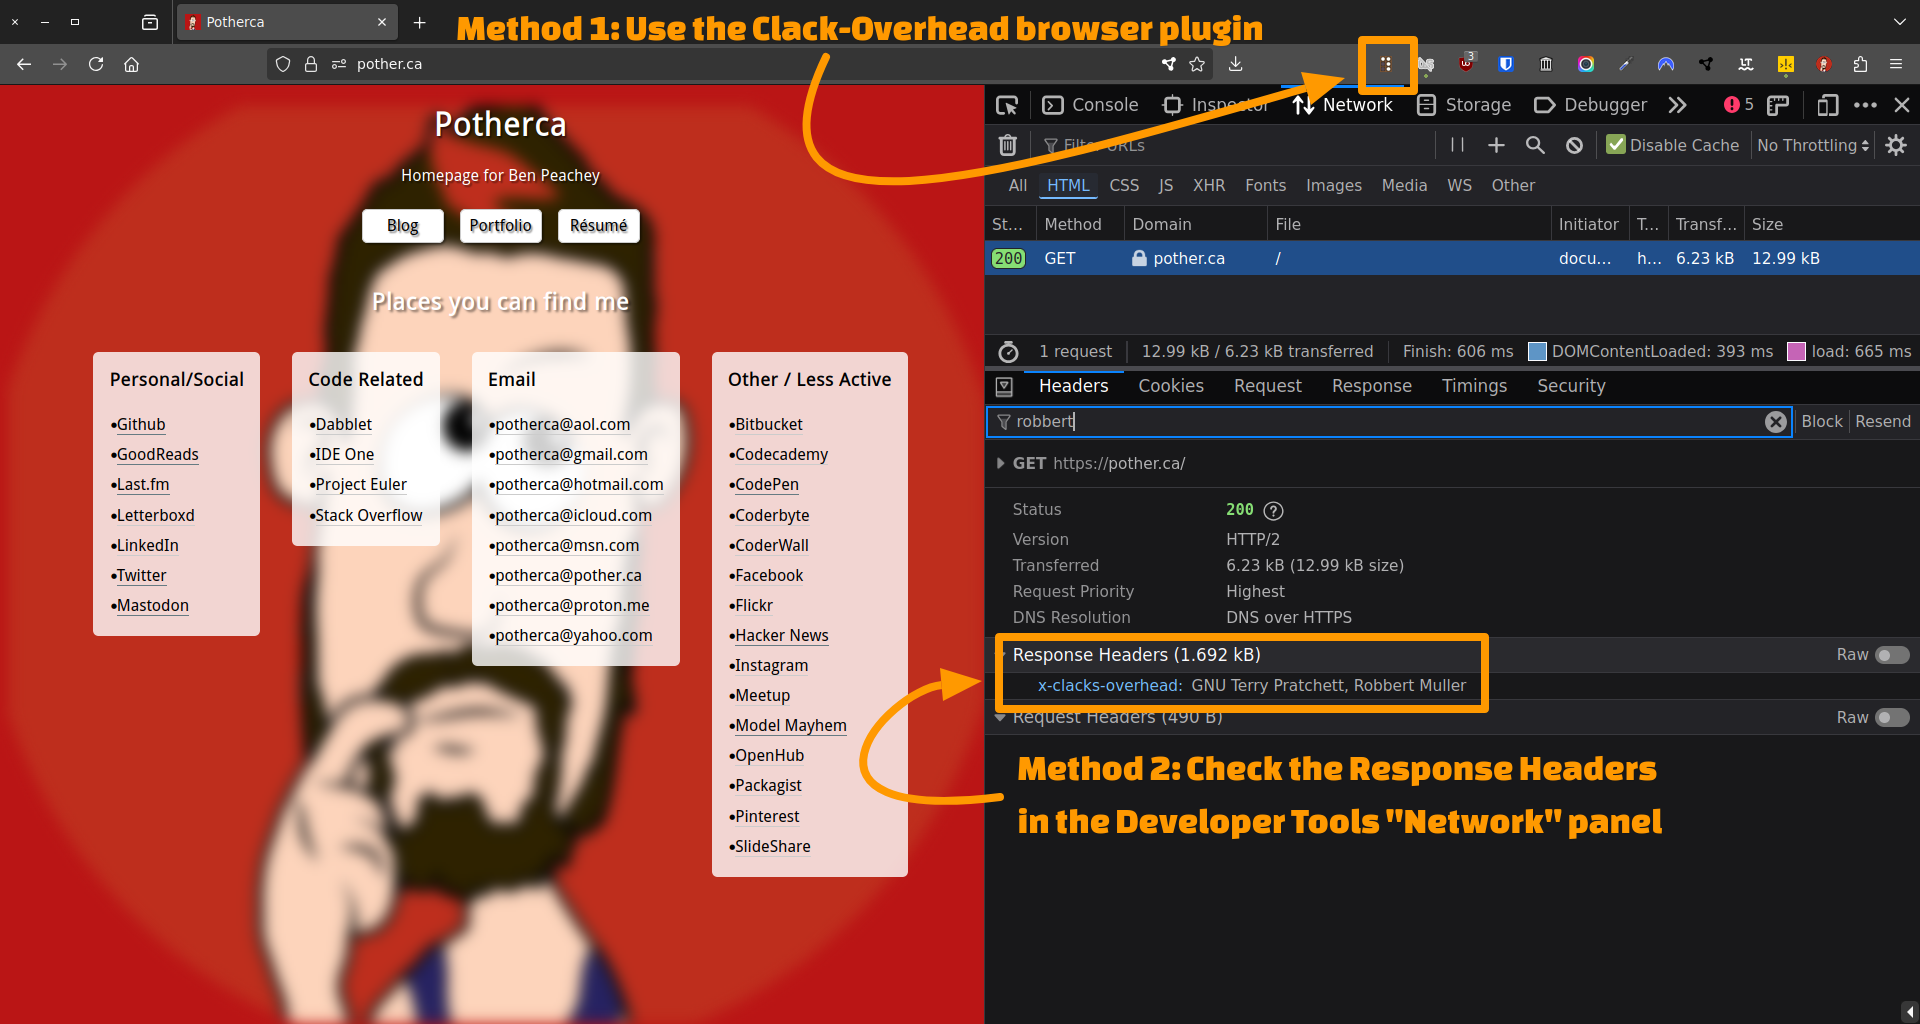Open the DevTools three-dot options menu

1865,105
